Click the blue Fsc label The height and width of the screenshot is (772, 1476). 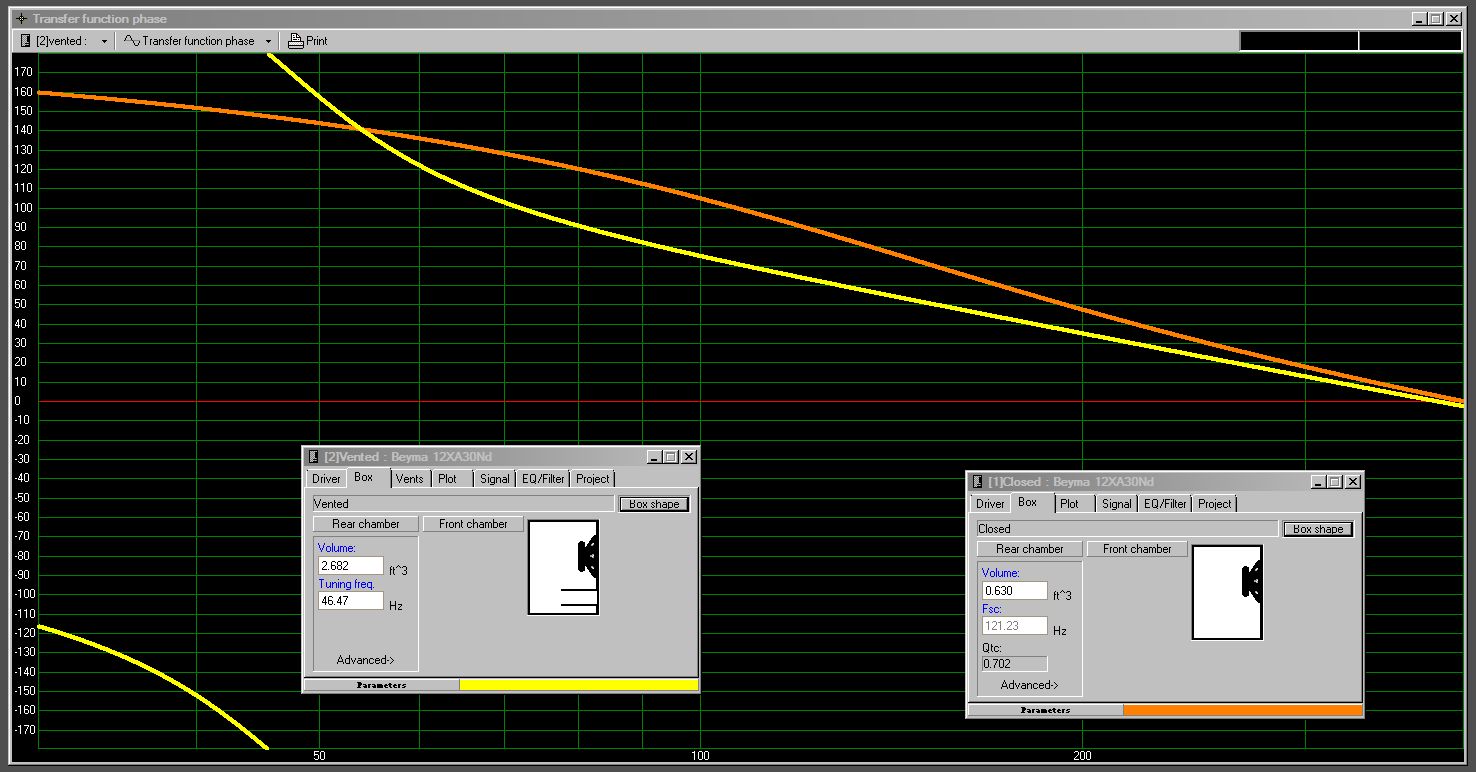991,609
